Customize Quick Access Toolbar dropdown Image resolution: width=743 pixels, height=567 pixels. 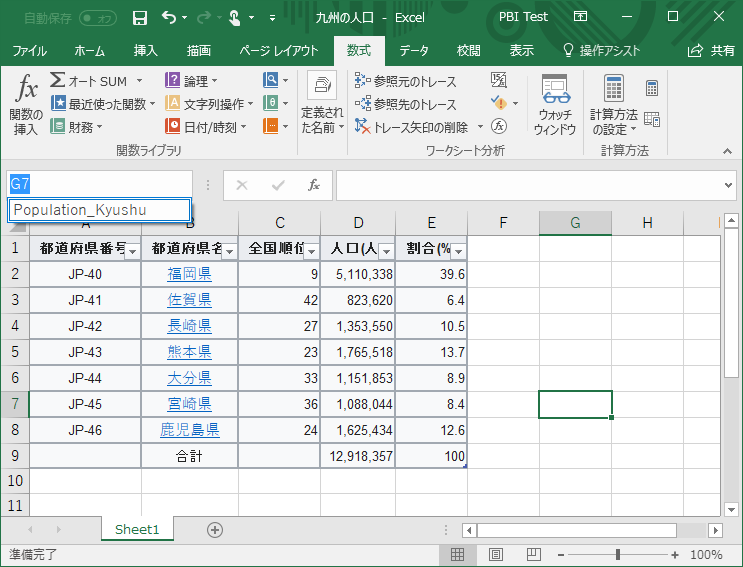pyautogui.click(x=272, y=18)
